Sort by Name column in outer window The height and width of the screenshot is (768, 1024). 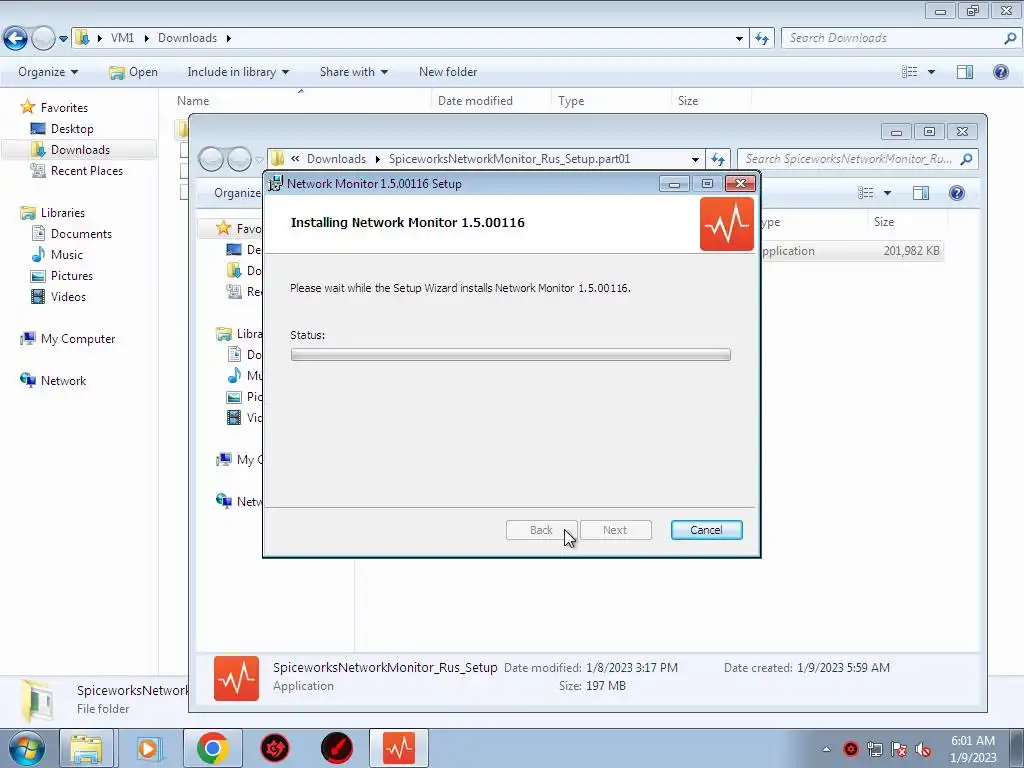pyautogui.click(x=193, y=101)
